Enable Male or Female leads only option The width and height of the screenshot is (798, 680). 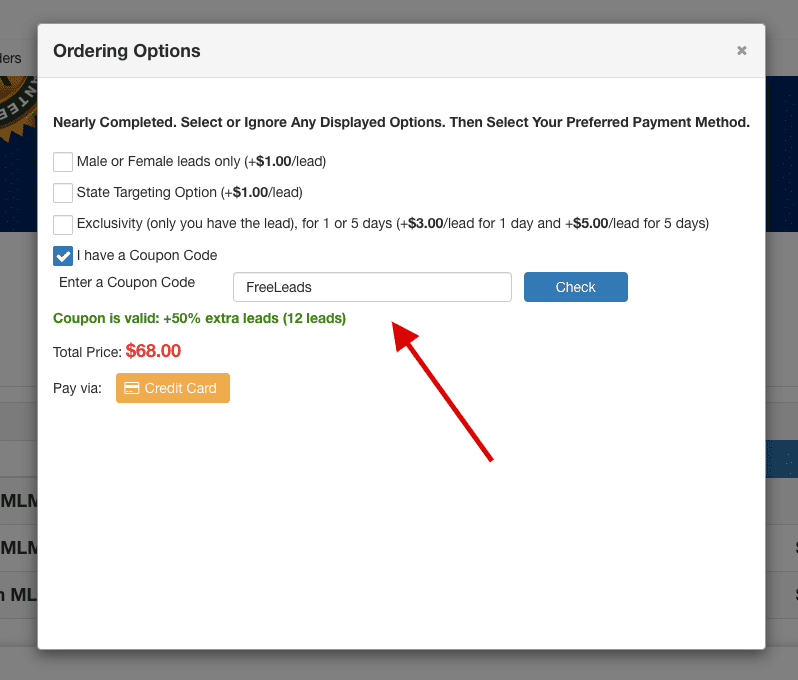pyautogui.click(x=63, y=162)
